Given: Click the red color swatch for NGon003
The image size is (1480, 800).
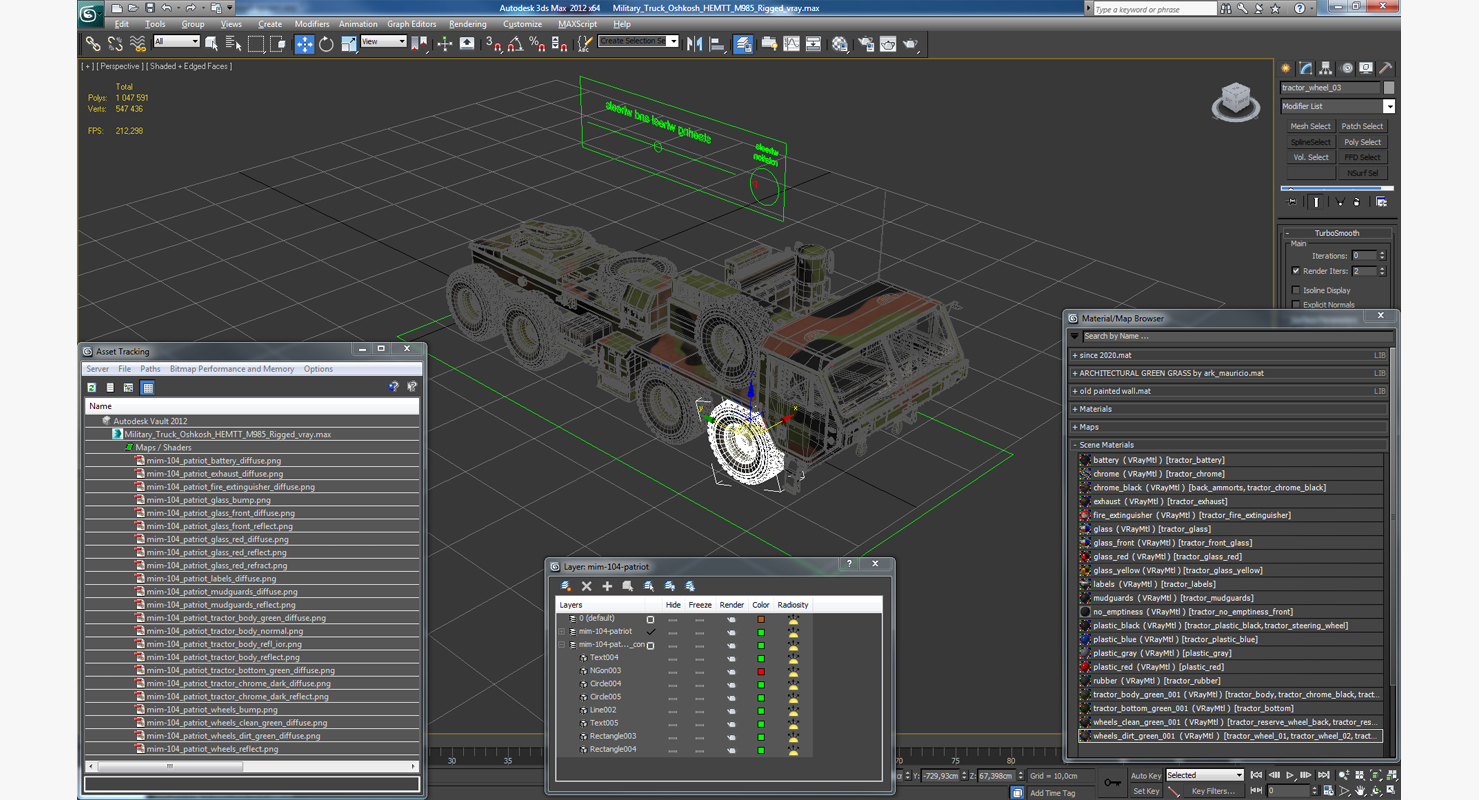Looking at the screenshot, I should click(x=761, y=671).
